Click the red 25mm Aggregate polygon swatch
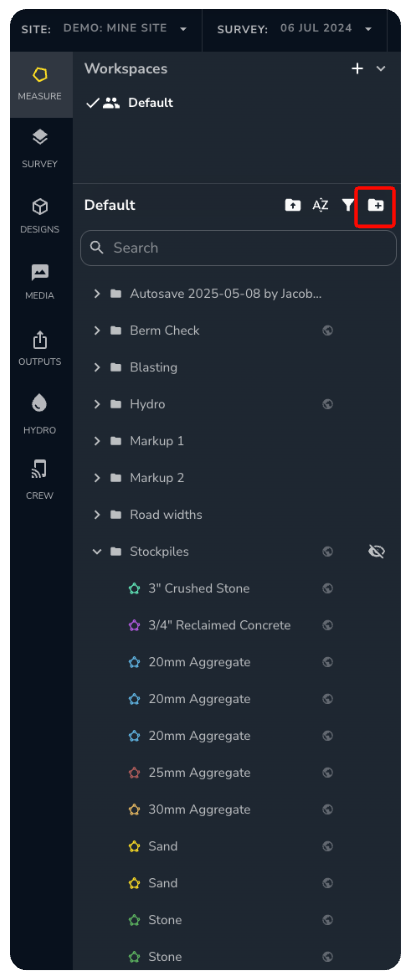417x973 pixels. [135, 773]
